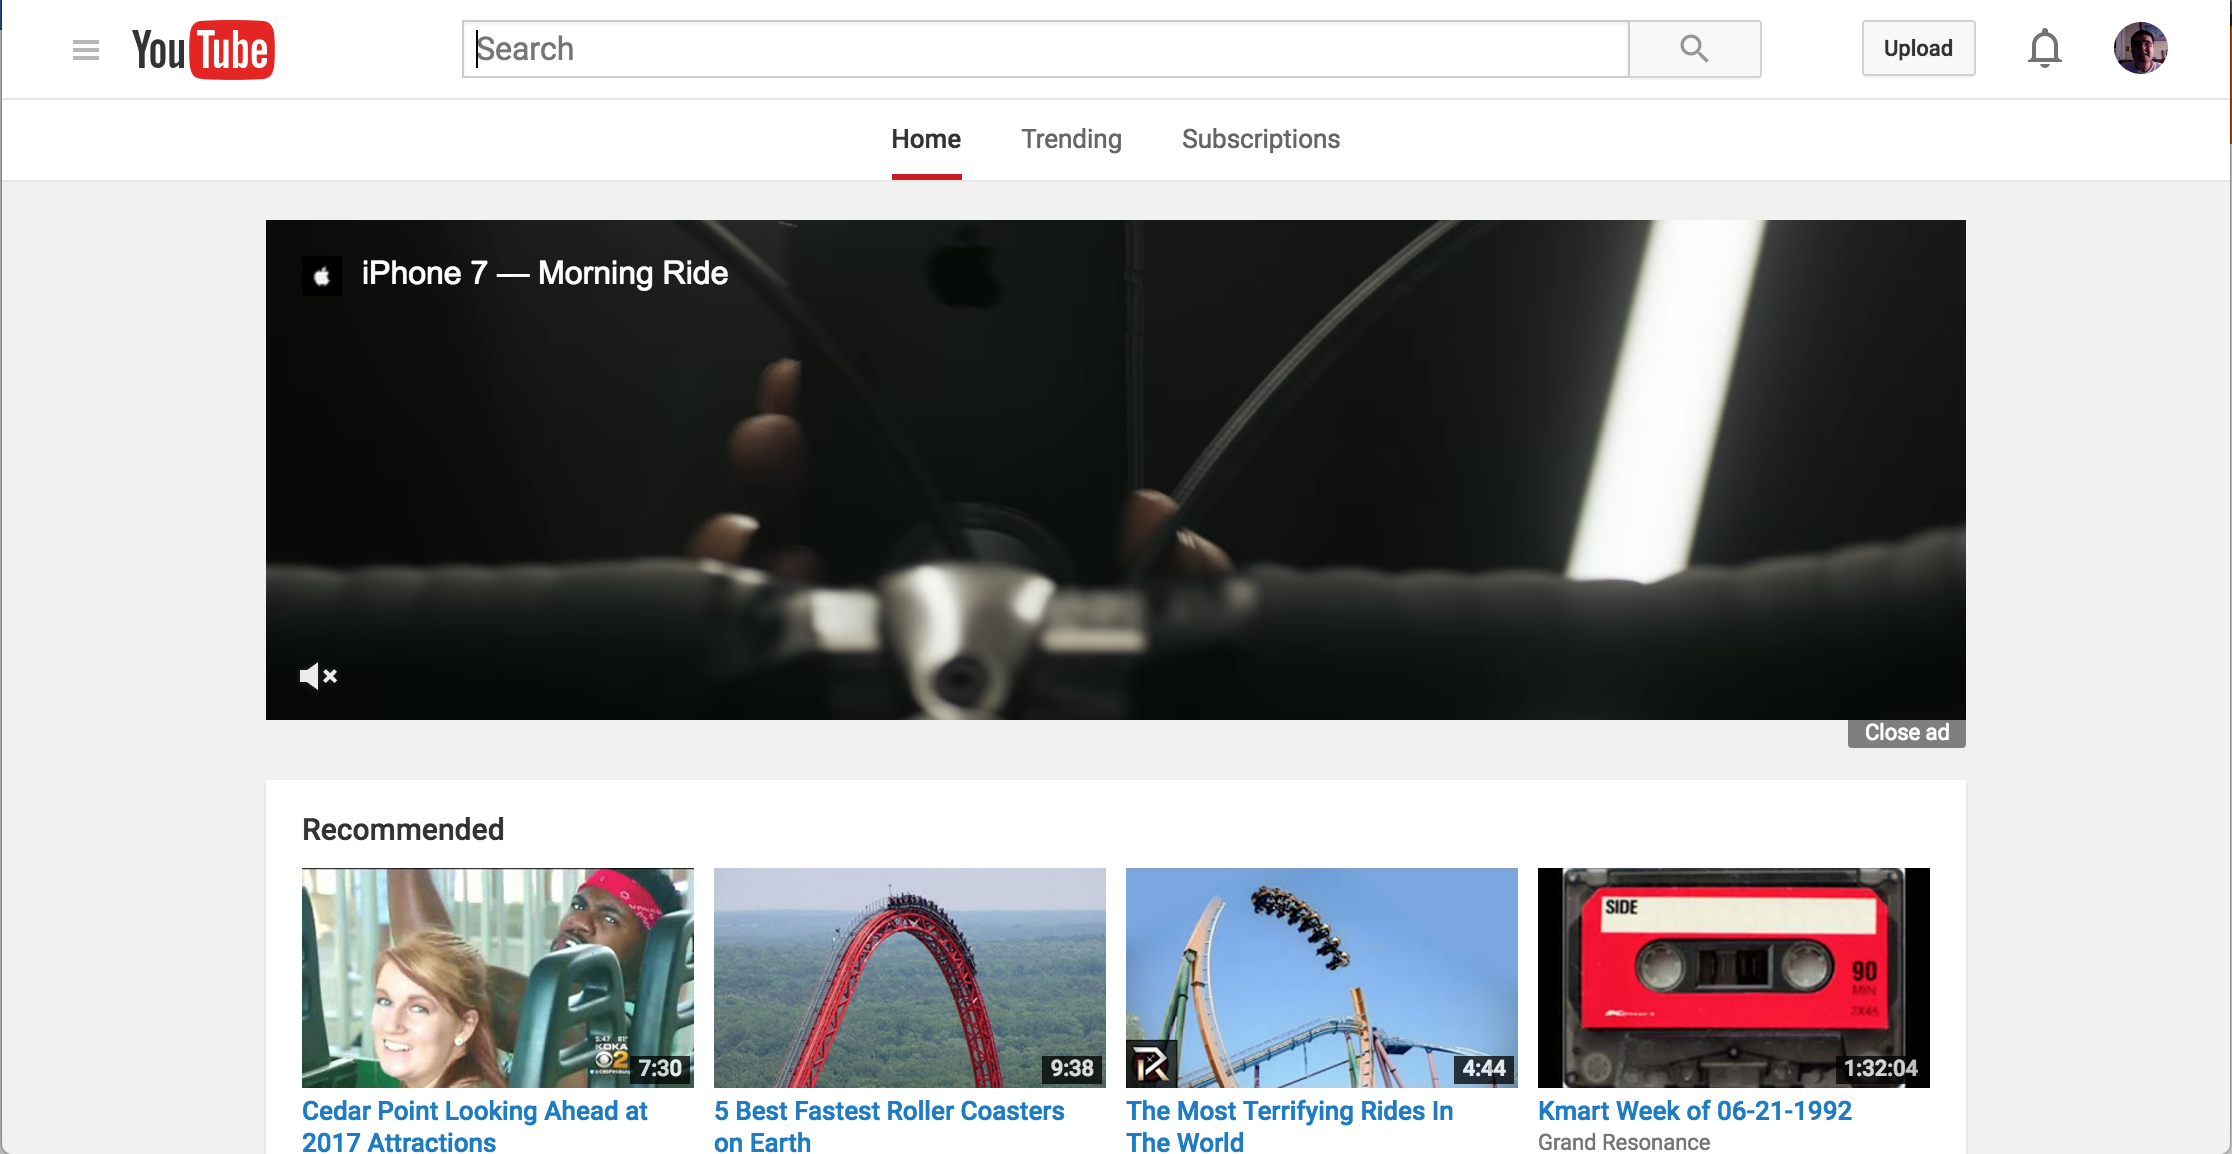
Task: Open The Most Terrifying Rides link
Action: click(x=1289, y=1126)
